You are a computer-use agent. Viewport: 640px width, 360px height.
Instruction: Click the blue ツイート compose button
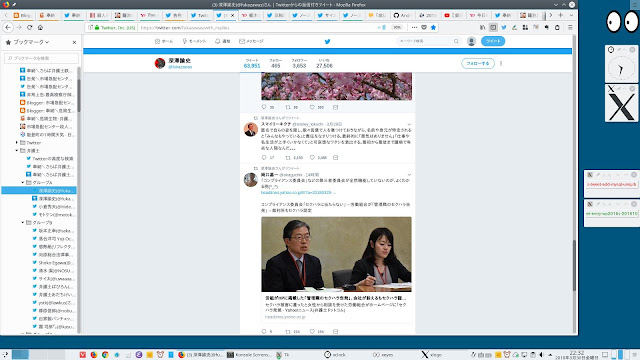pyautogui.click(x=493, y=41)
